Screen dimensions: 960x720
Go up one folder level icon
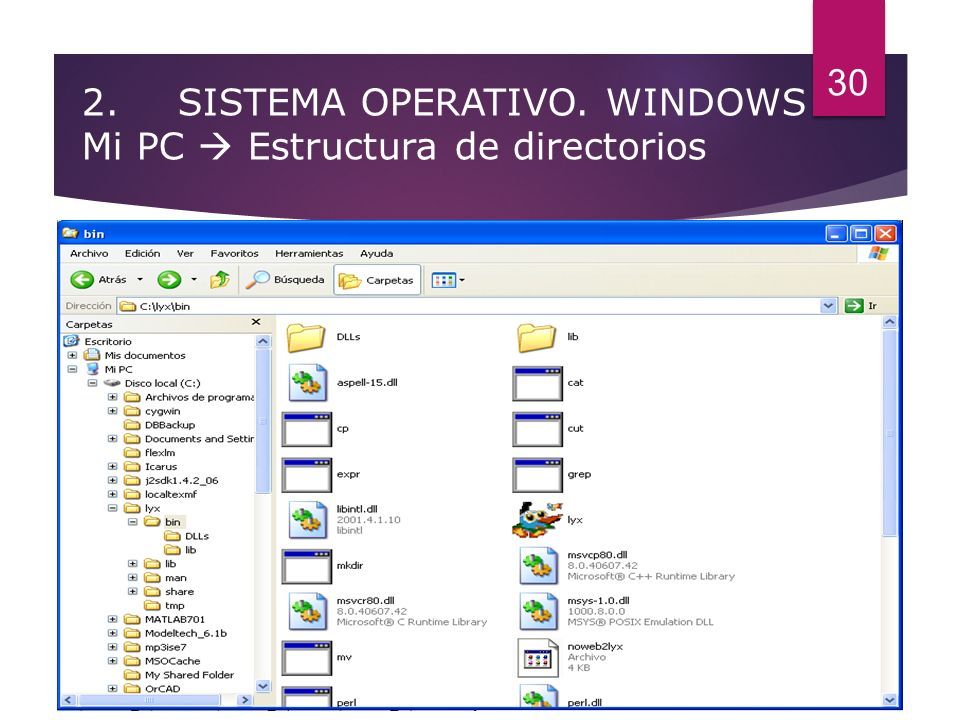pyautogui.click(x=220, y=280)
